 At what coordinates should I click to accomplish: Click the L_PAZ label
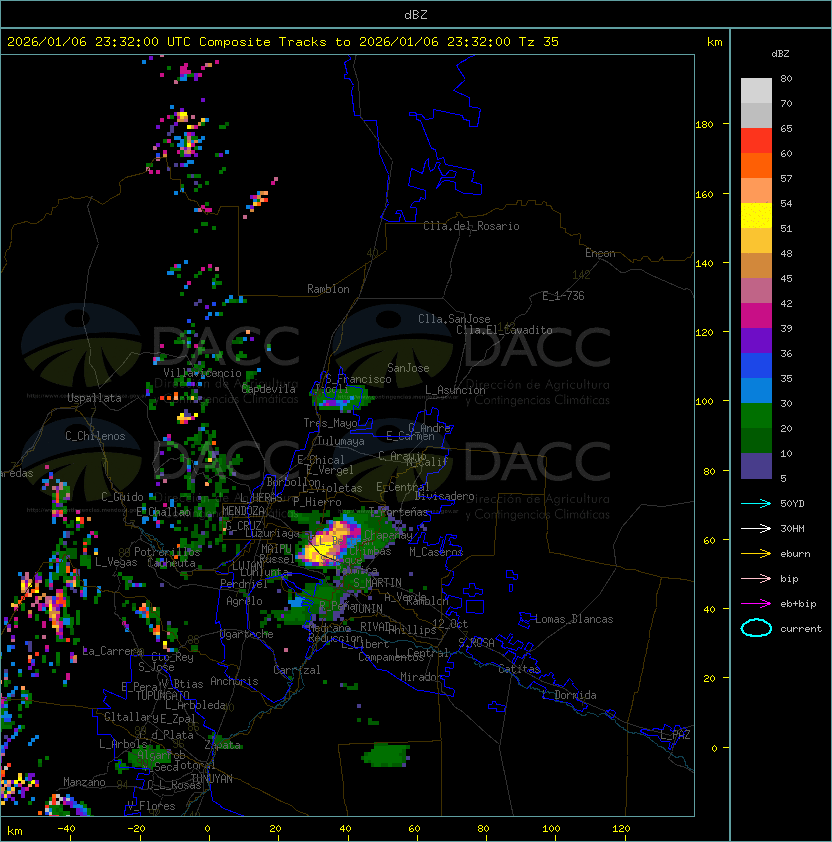[x=675, y=735]
